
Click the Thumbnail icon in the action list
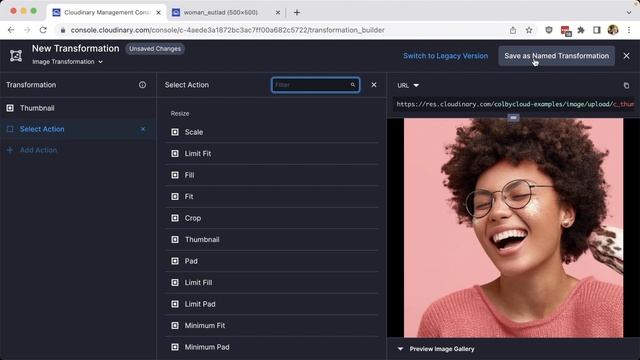pos(175,240)
